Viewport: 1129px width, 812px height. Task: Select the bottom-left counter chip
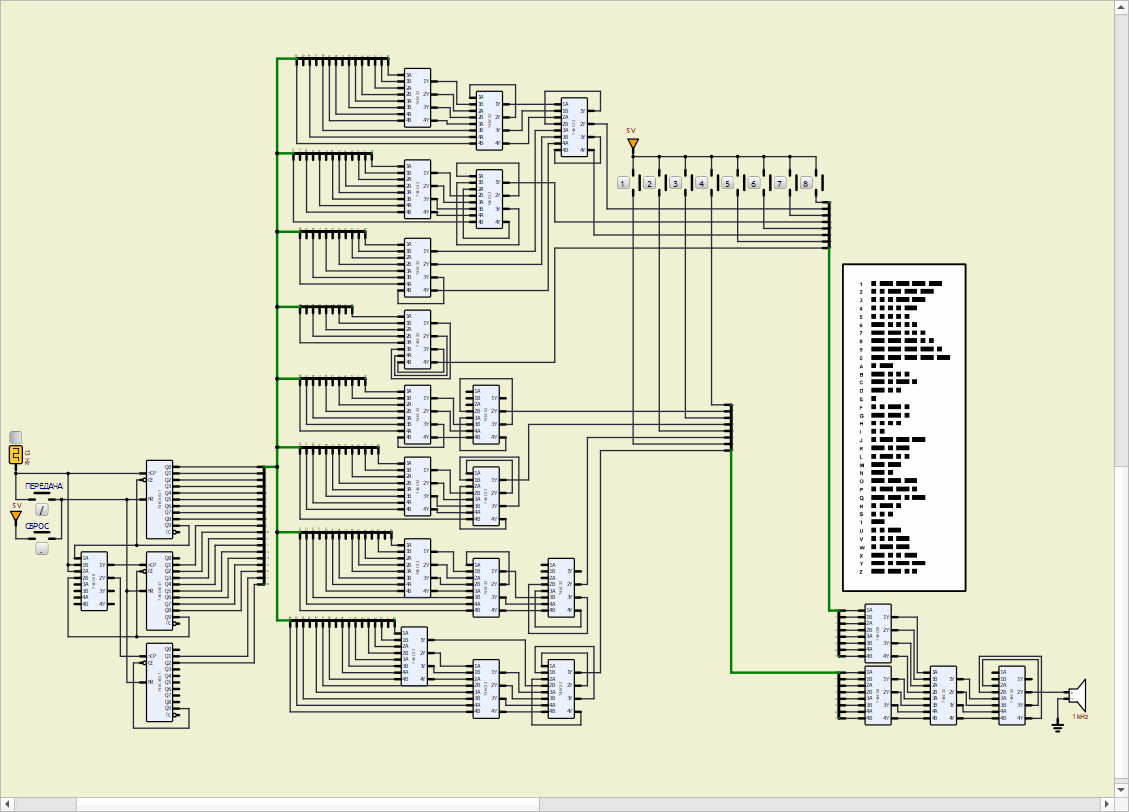pos(160,682)
